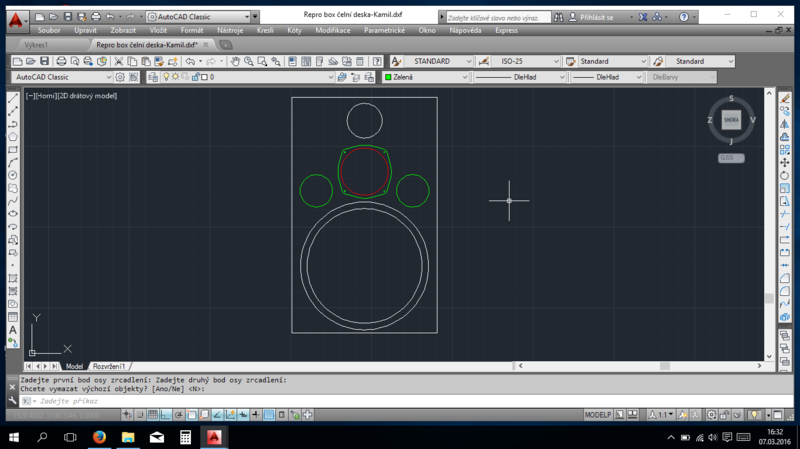Click the Zoom Realtime magnifier icon
This screenshot has width=800, height=449.
(249, 61)
